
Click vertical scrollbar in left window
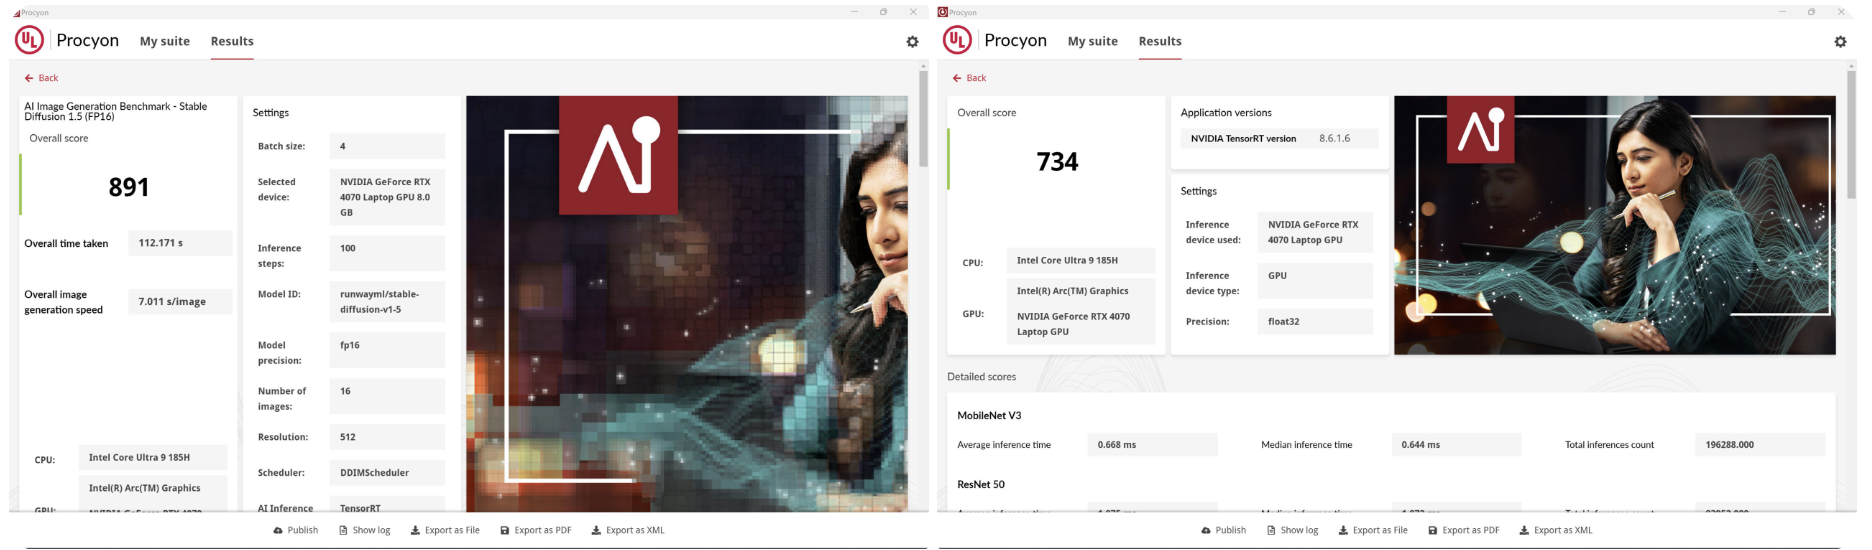coord(923,118)
